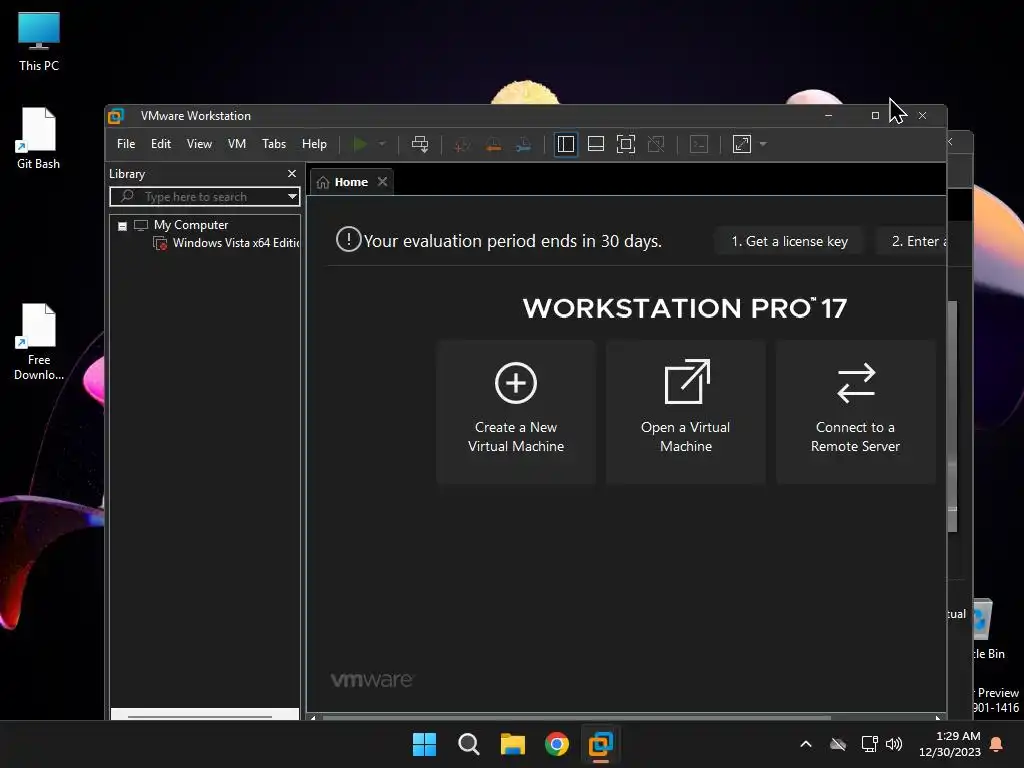
Task: Open the stretch mode dropdown arrow
Action: pos(763,144)
